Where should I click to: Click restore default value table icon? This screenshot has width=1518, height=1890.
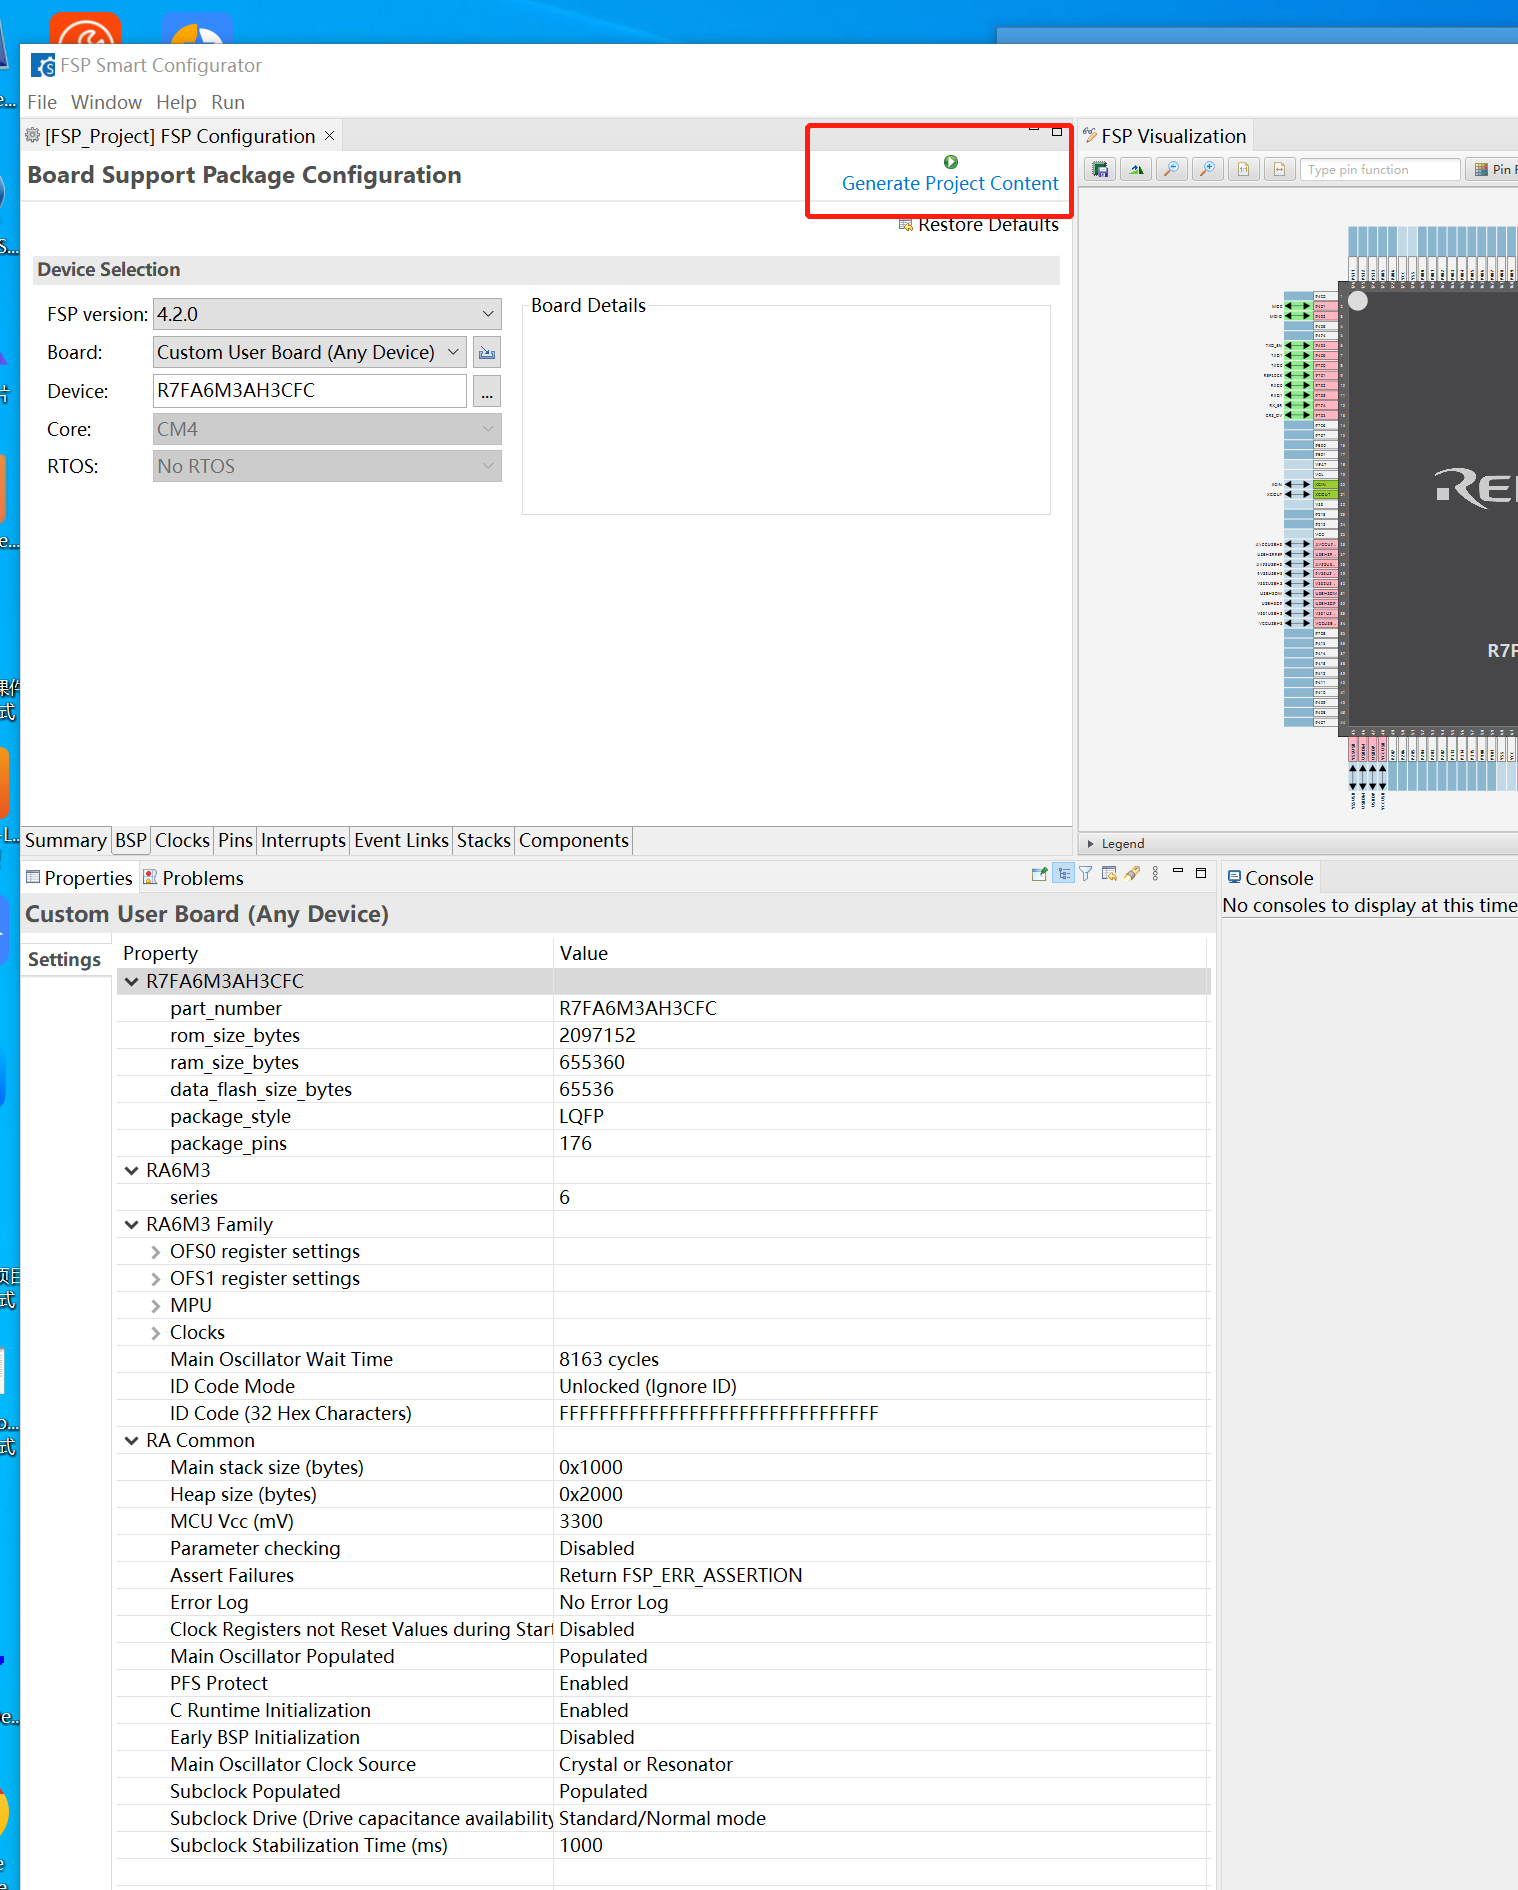1109,873
